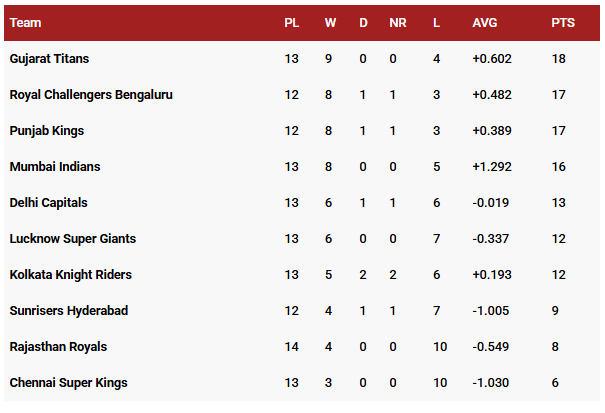Viewport: 605px width, 413px height.
Task: Open Kolkata Knight Riders team link
Action: (70, 275)
